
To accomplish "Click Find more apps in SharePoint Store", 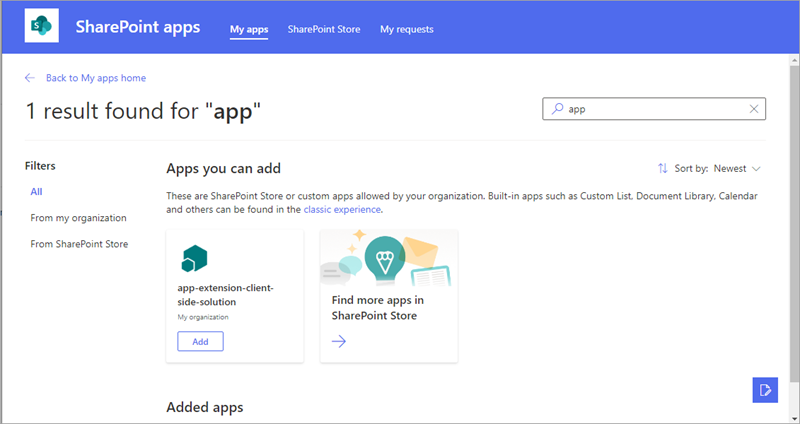I will 378,308.
